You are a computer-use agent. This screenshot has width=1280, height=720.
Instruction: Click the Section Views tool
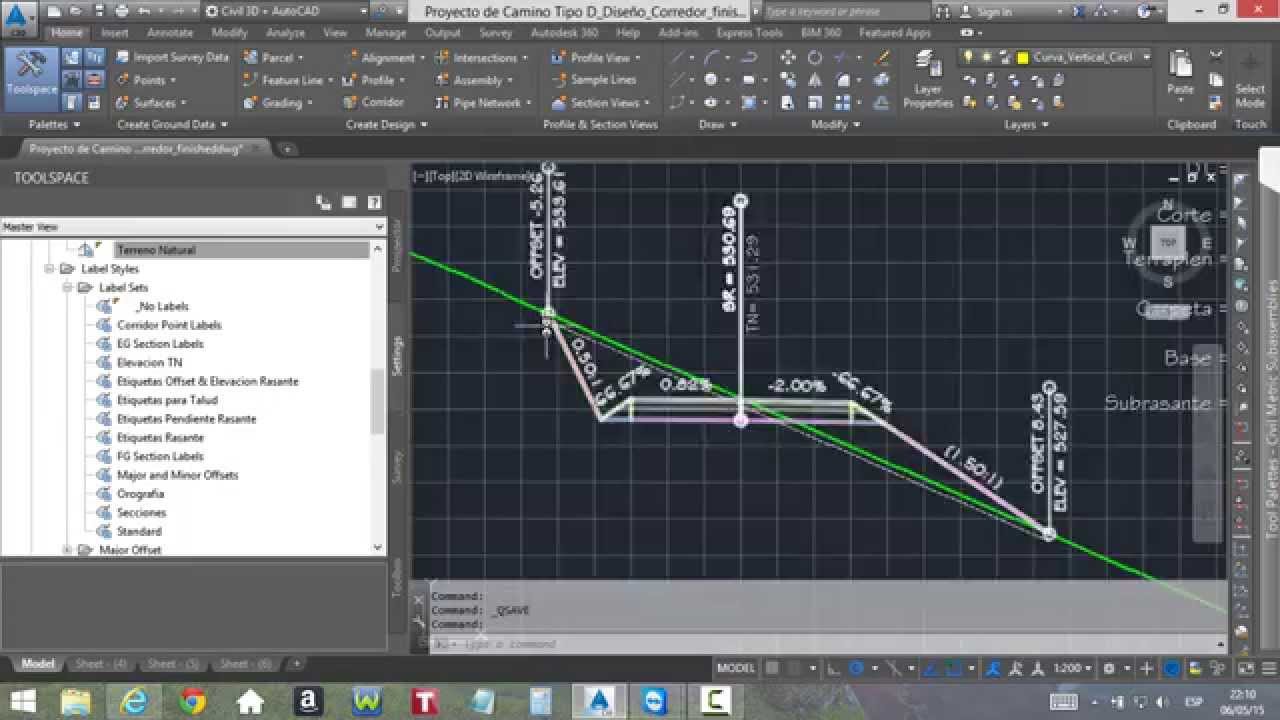[x=600, y=102]
